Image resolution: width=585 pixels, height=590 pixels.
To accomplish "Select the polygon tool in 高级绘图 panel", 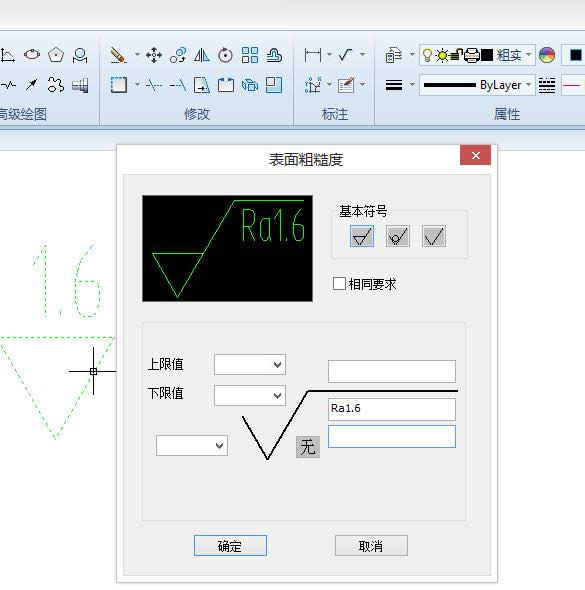I will (56, 55).
